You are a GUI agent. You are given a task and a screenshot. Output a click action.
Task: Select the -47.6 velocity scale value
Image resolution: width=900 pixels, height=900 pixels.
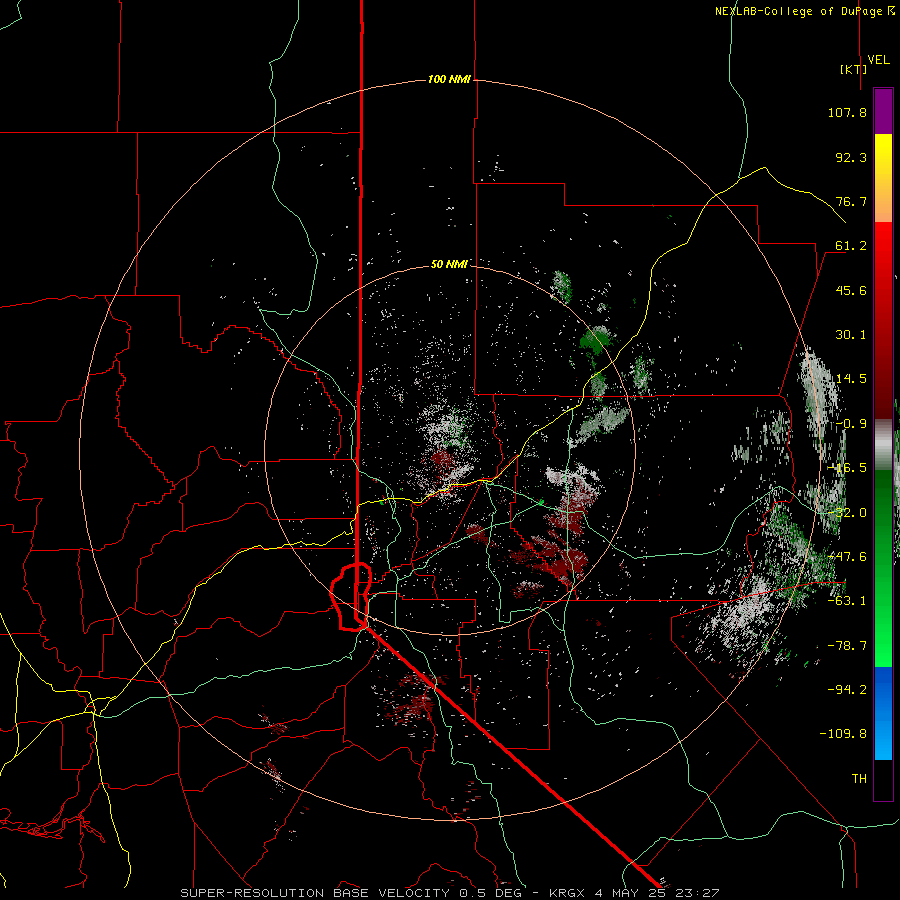847,557
